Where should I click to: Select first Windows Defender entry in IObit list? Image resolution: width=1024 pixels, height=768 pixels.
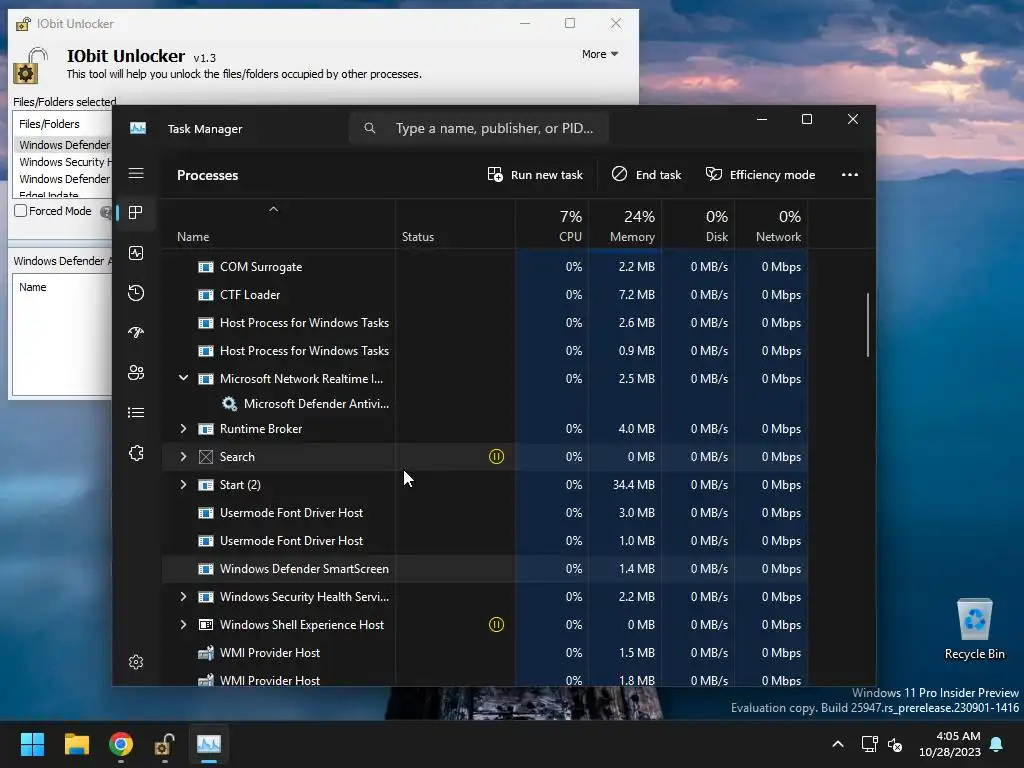[x=64, y=144]
